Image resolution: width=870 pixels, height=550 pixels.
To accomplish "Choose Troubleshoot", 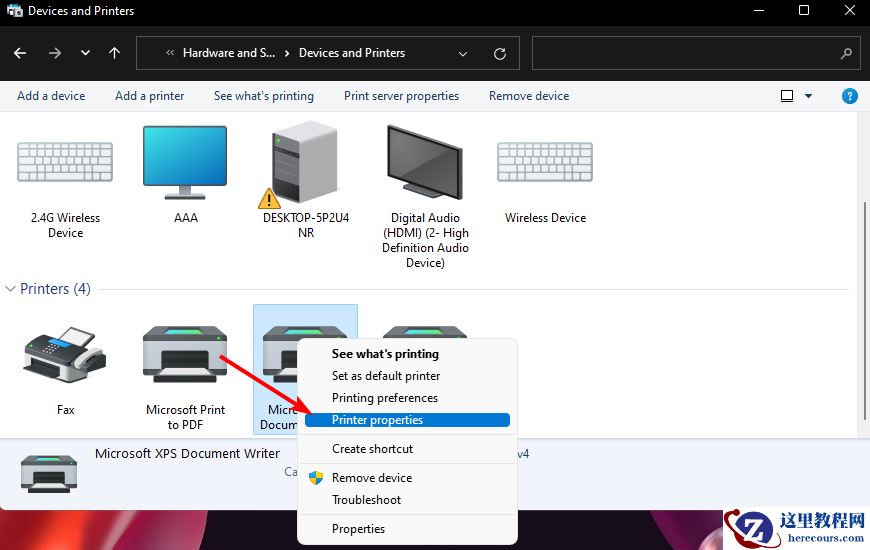I will pyautogui.click(x=366, y=499).
